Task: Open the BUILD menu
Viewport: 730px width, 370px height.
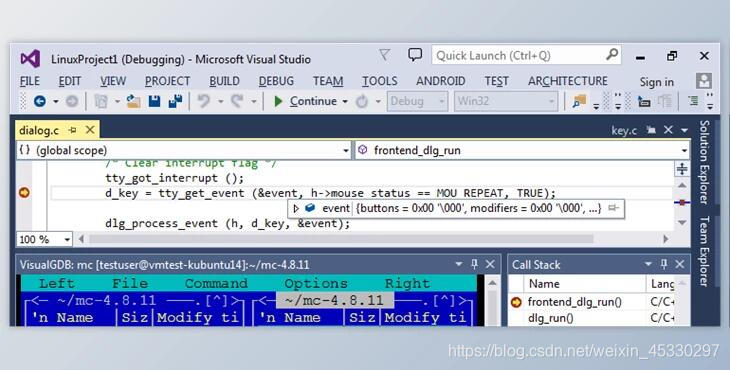Action: coord(224,81)
